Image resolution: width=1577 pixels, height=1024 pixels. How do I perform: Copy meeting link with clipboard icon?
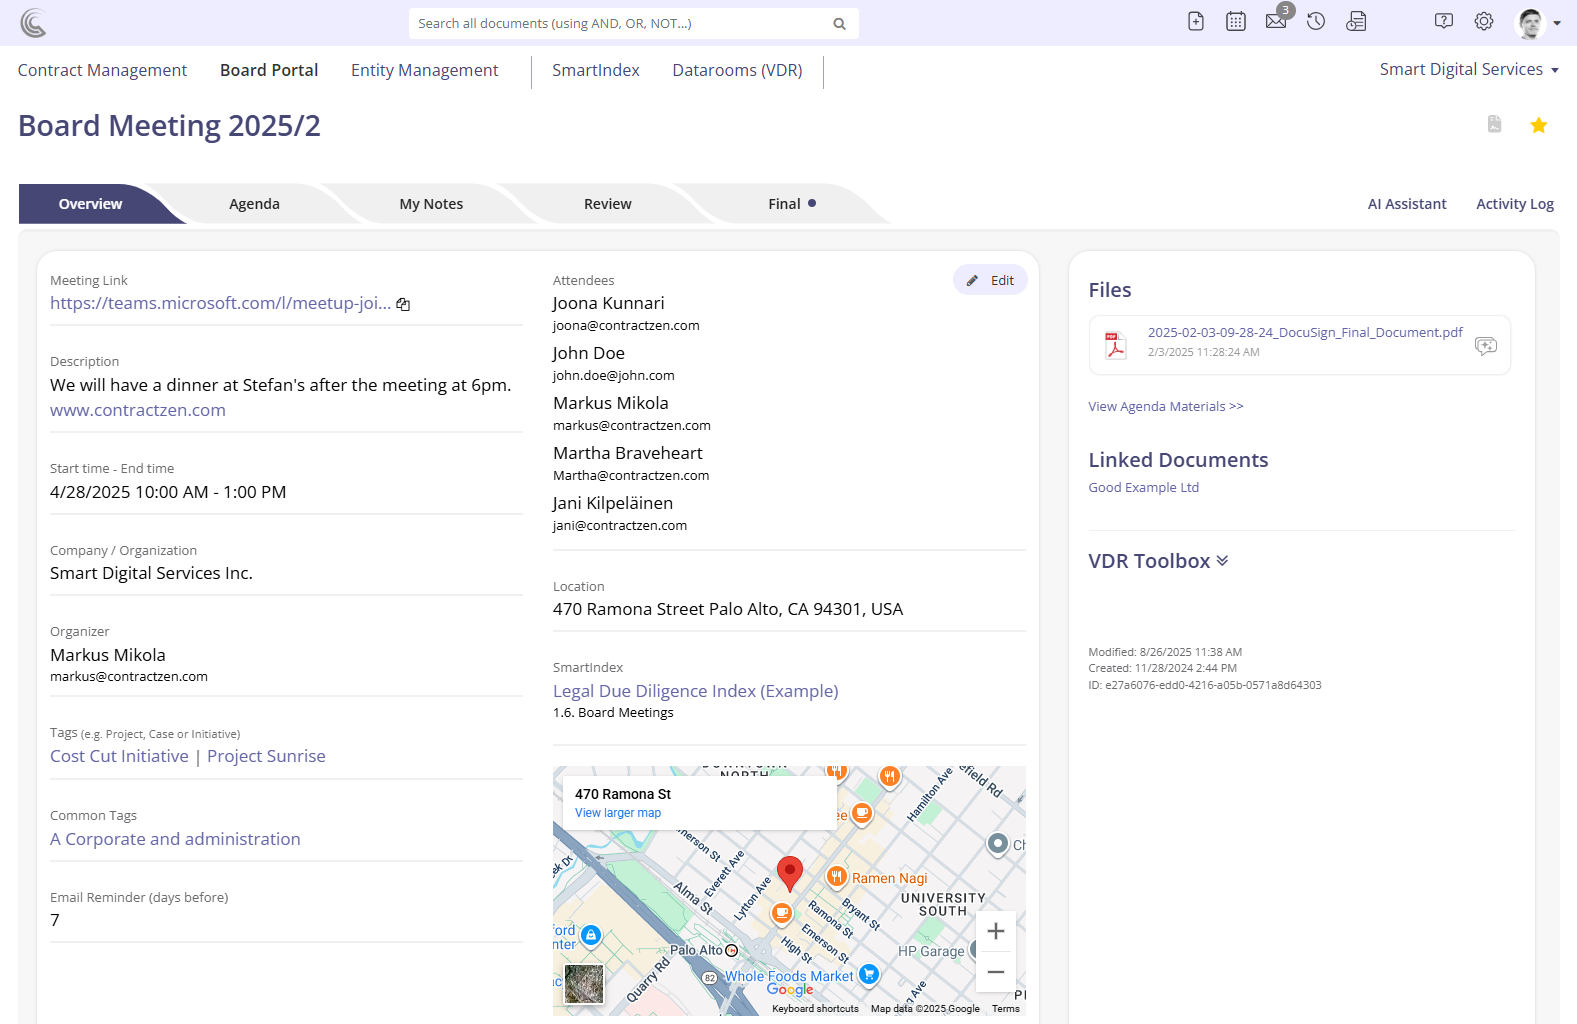pyautogui.click(x=403, y=304)
